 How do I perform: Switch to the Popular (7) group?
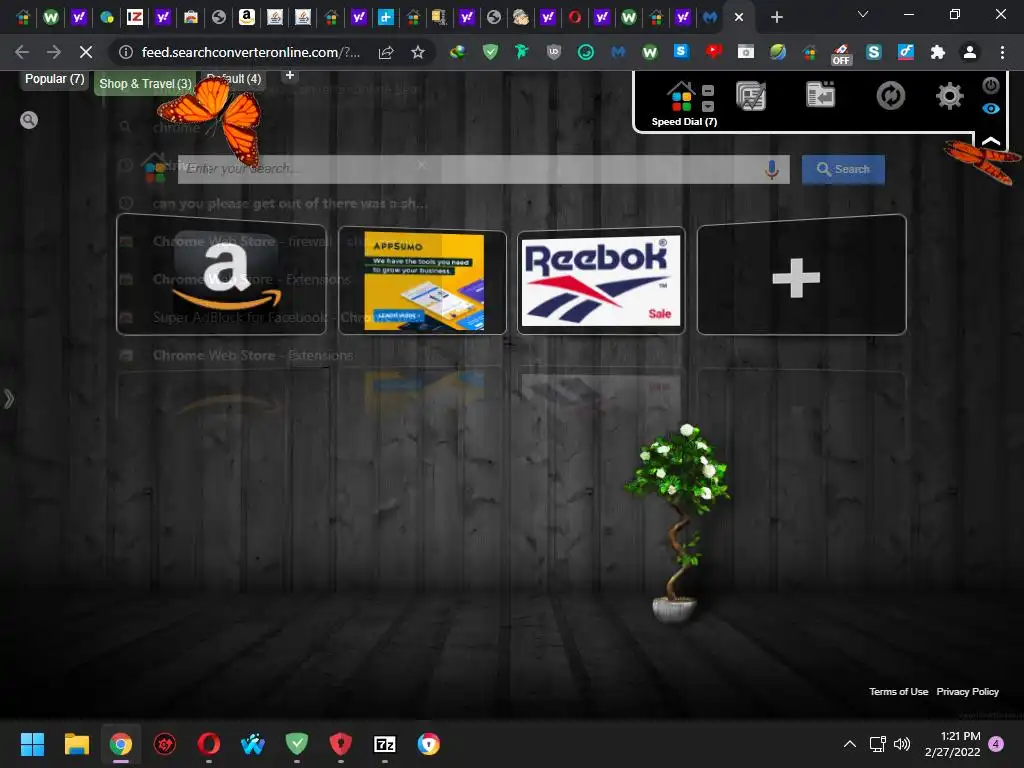pos(54,79)
